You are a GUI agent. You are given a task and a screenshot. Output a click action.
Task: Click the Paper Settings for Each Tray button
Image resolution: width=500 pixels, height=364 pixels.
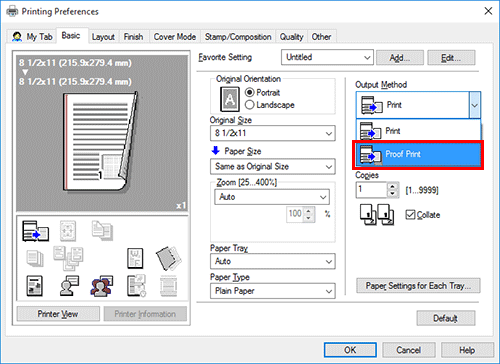(418, 286)
